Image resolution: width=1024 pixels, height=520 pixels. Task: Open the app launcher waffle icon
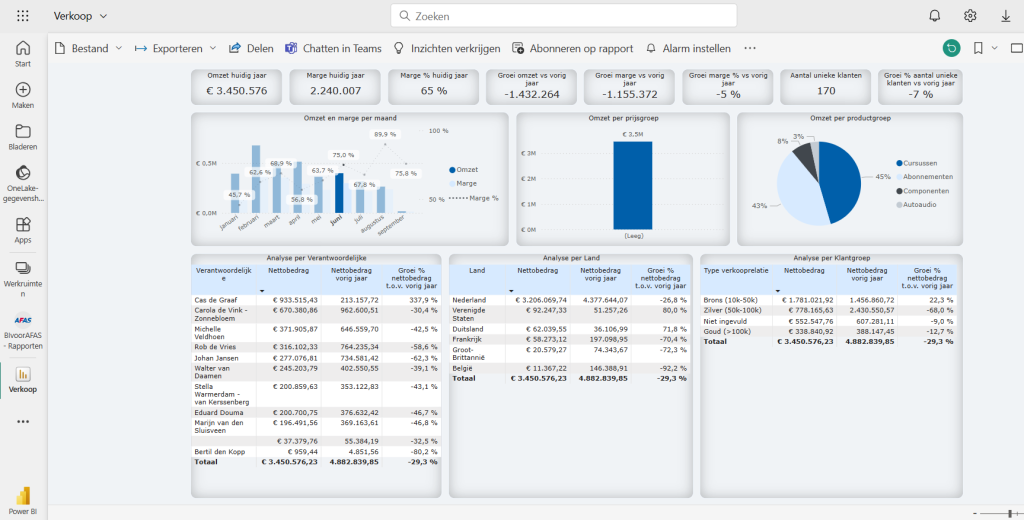tap(23, 16)
